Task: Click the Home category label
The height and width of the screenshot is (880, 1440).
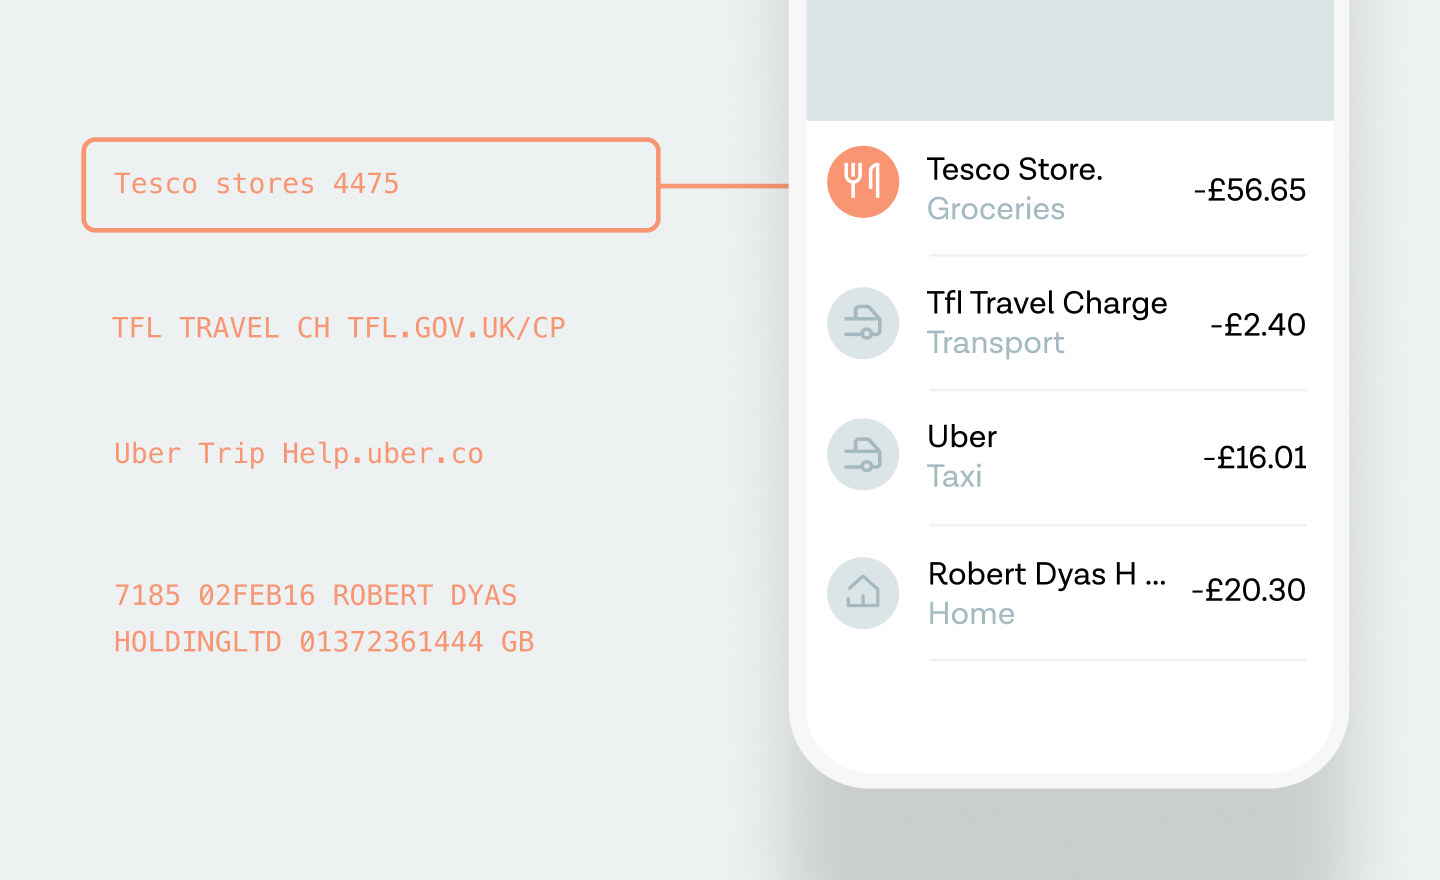Action: coord(971,614)
